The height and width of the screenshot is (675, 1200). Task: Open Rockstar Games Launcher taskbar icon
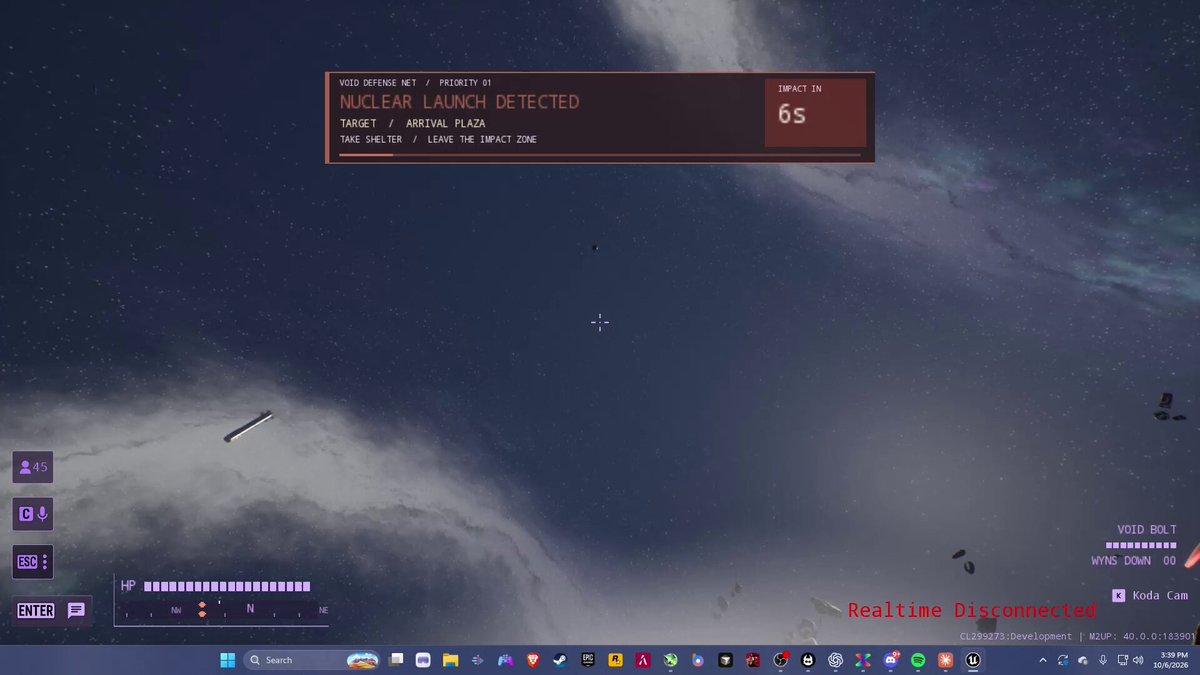click(616, 660)
